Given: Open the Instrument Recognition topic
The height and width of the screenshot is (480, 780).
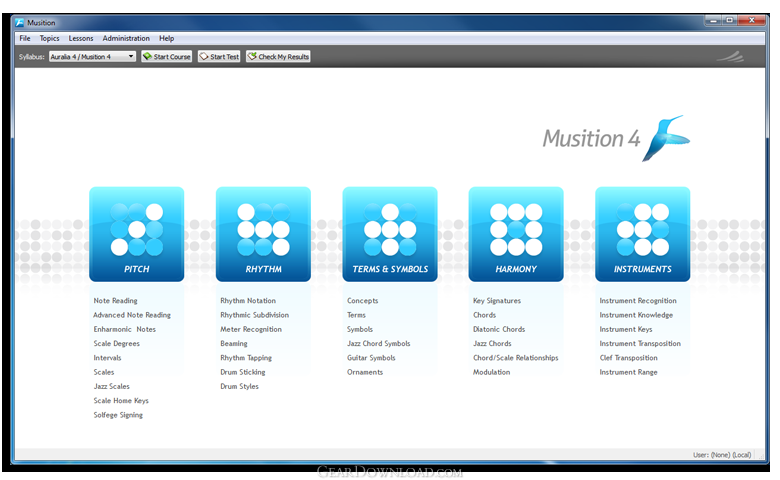Looking at the screenshot, I should pyautogui.click(x=638, y=300).
